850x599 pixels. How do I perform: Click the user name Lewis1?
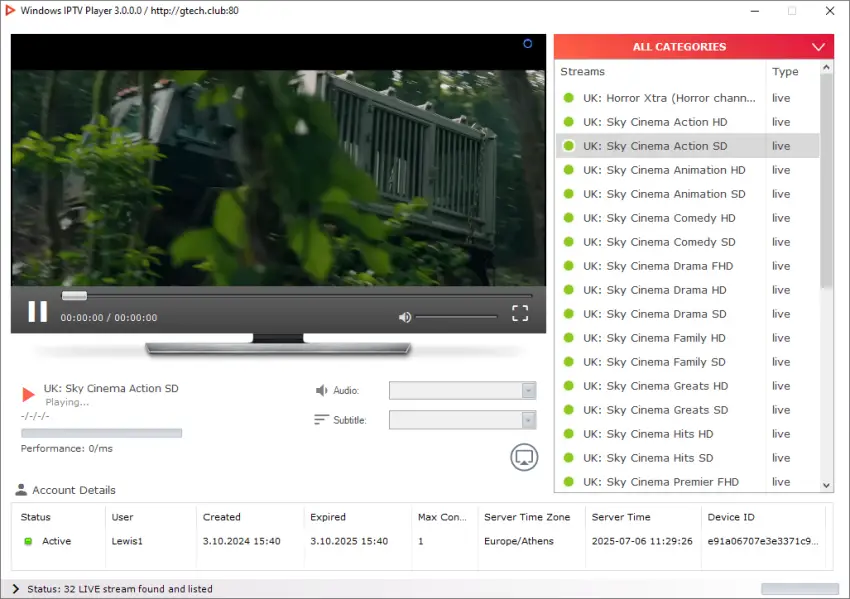127,541
